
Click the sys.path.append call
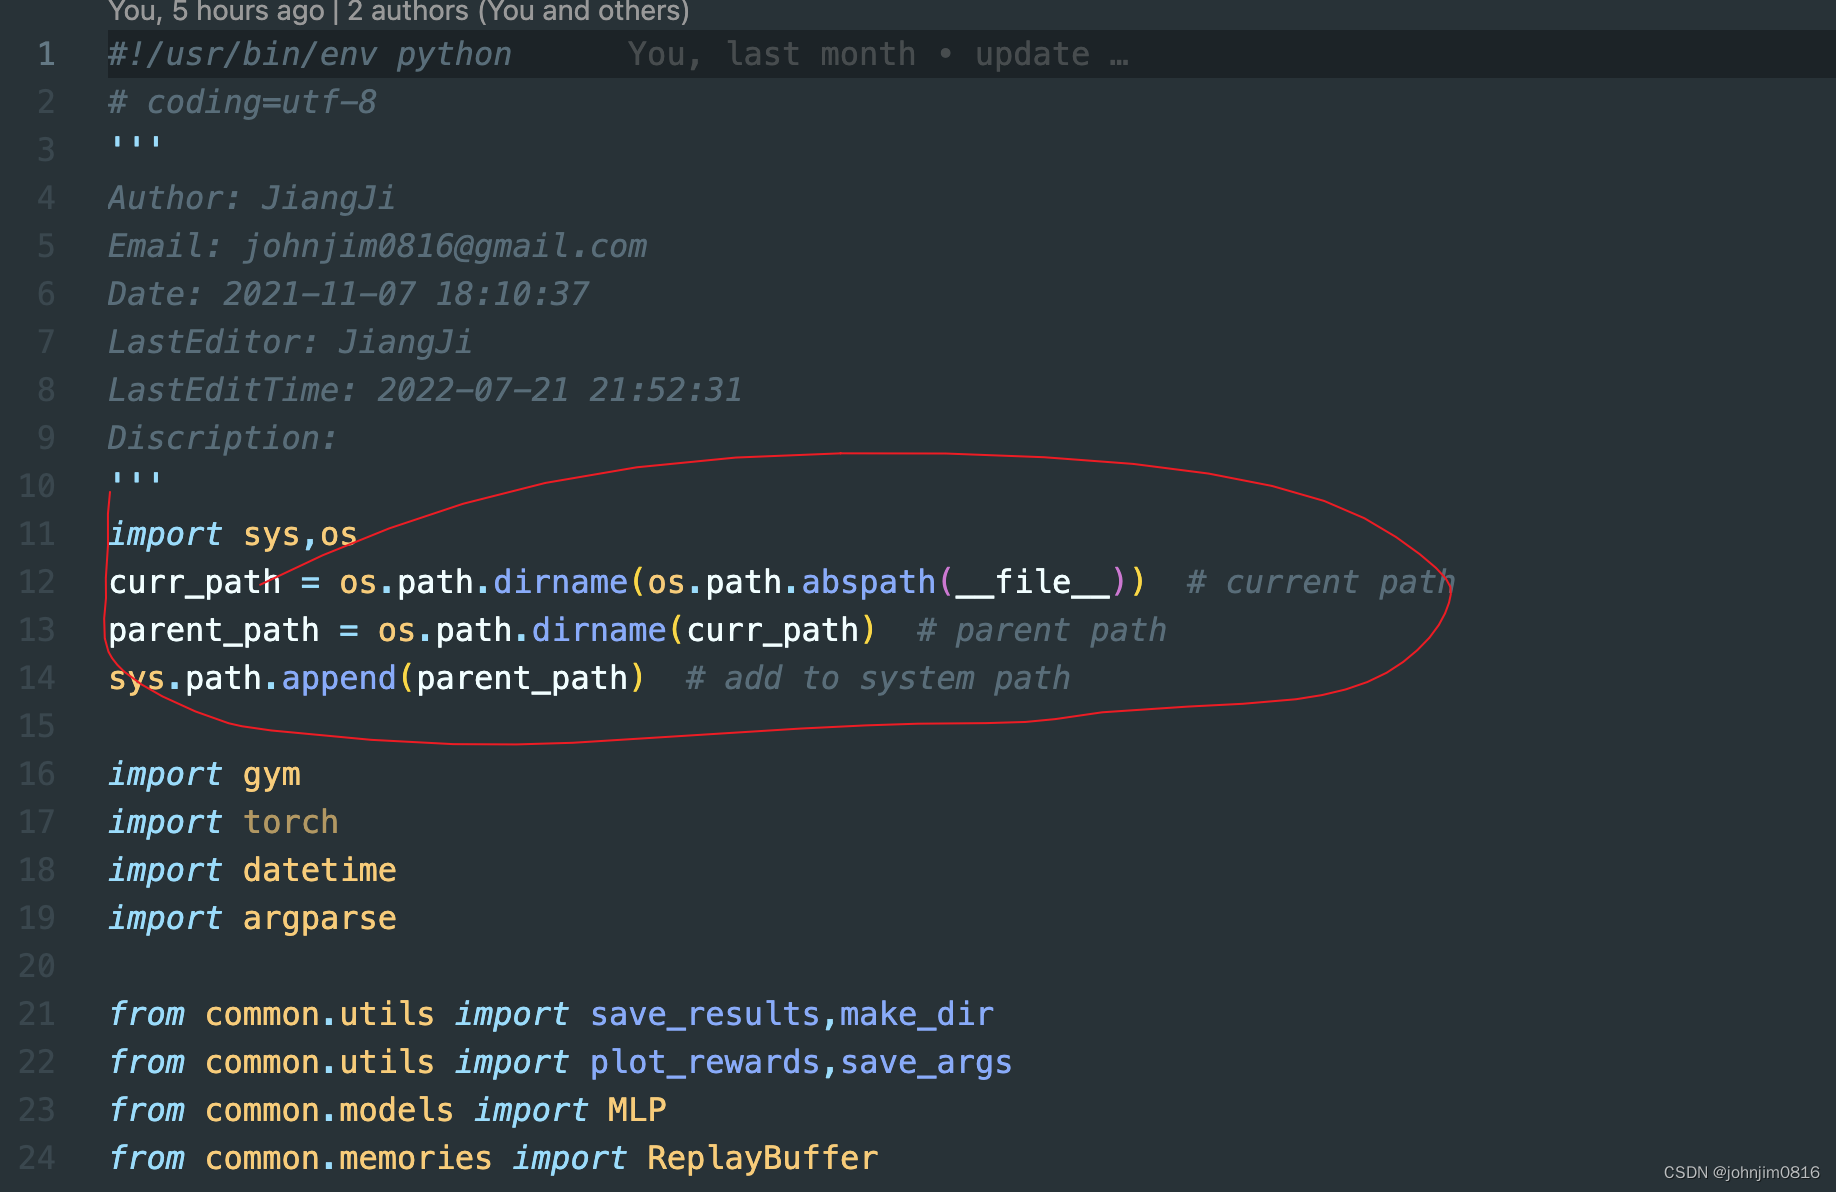[250, 678]
